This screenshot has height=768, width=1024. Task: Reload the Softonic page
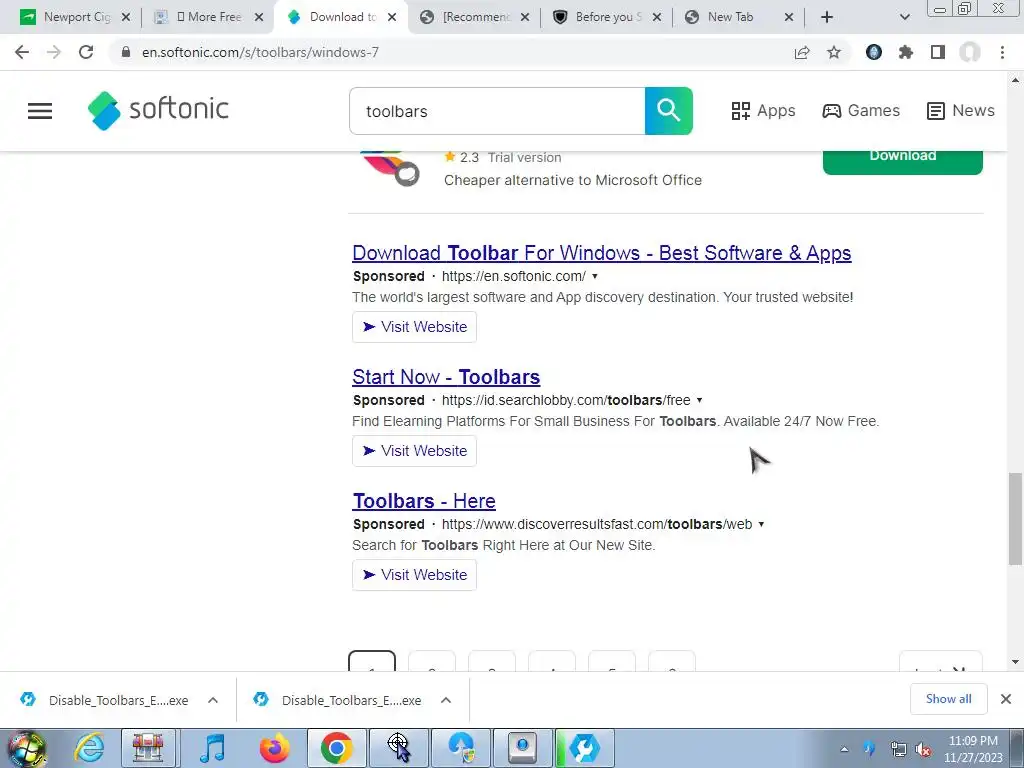(x=86, y=52)
